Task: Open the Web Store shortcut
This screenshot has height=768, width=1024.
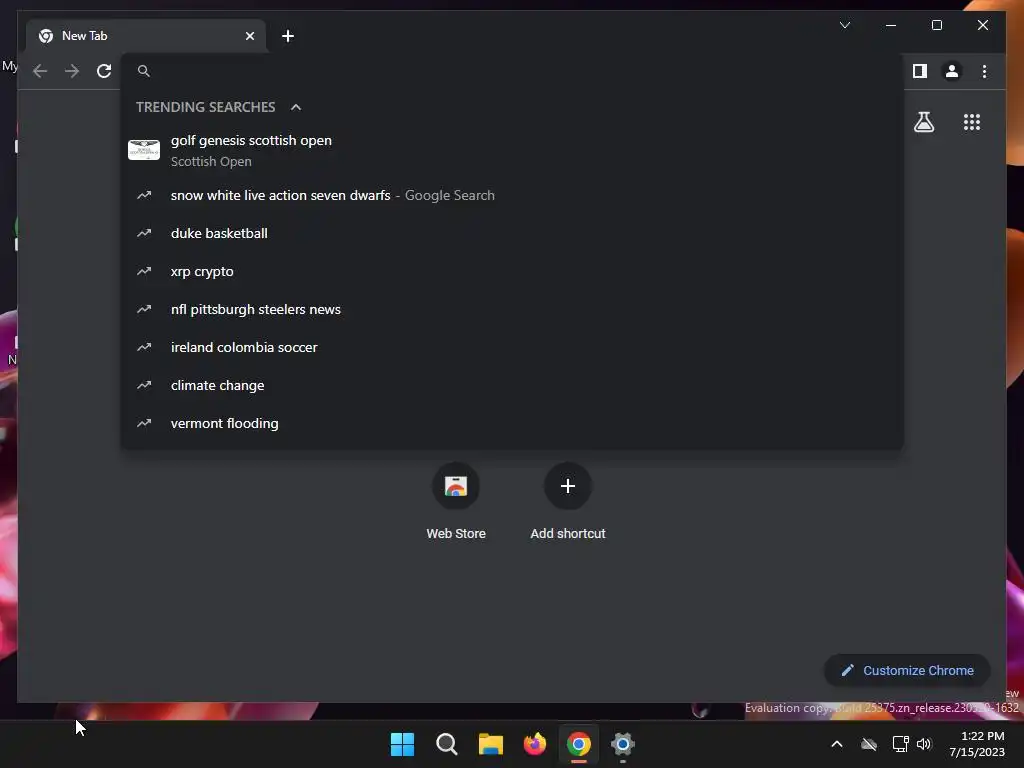Action: [456, 502]
